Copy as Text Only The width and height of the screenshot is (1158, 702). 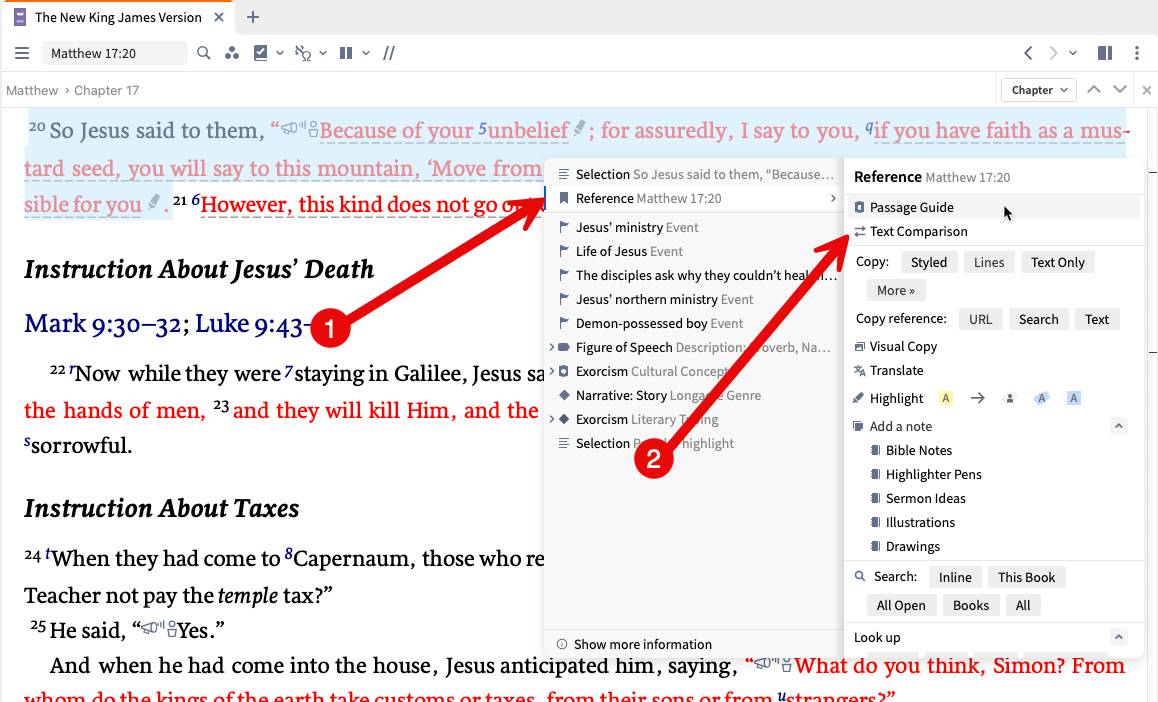[x=1058, y=262]
